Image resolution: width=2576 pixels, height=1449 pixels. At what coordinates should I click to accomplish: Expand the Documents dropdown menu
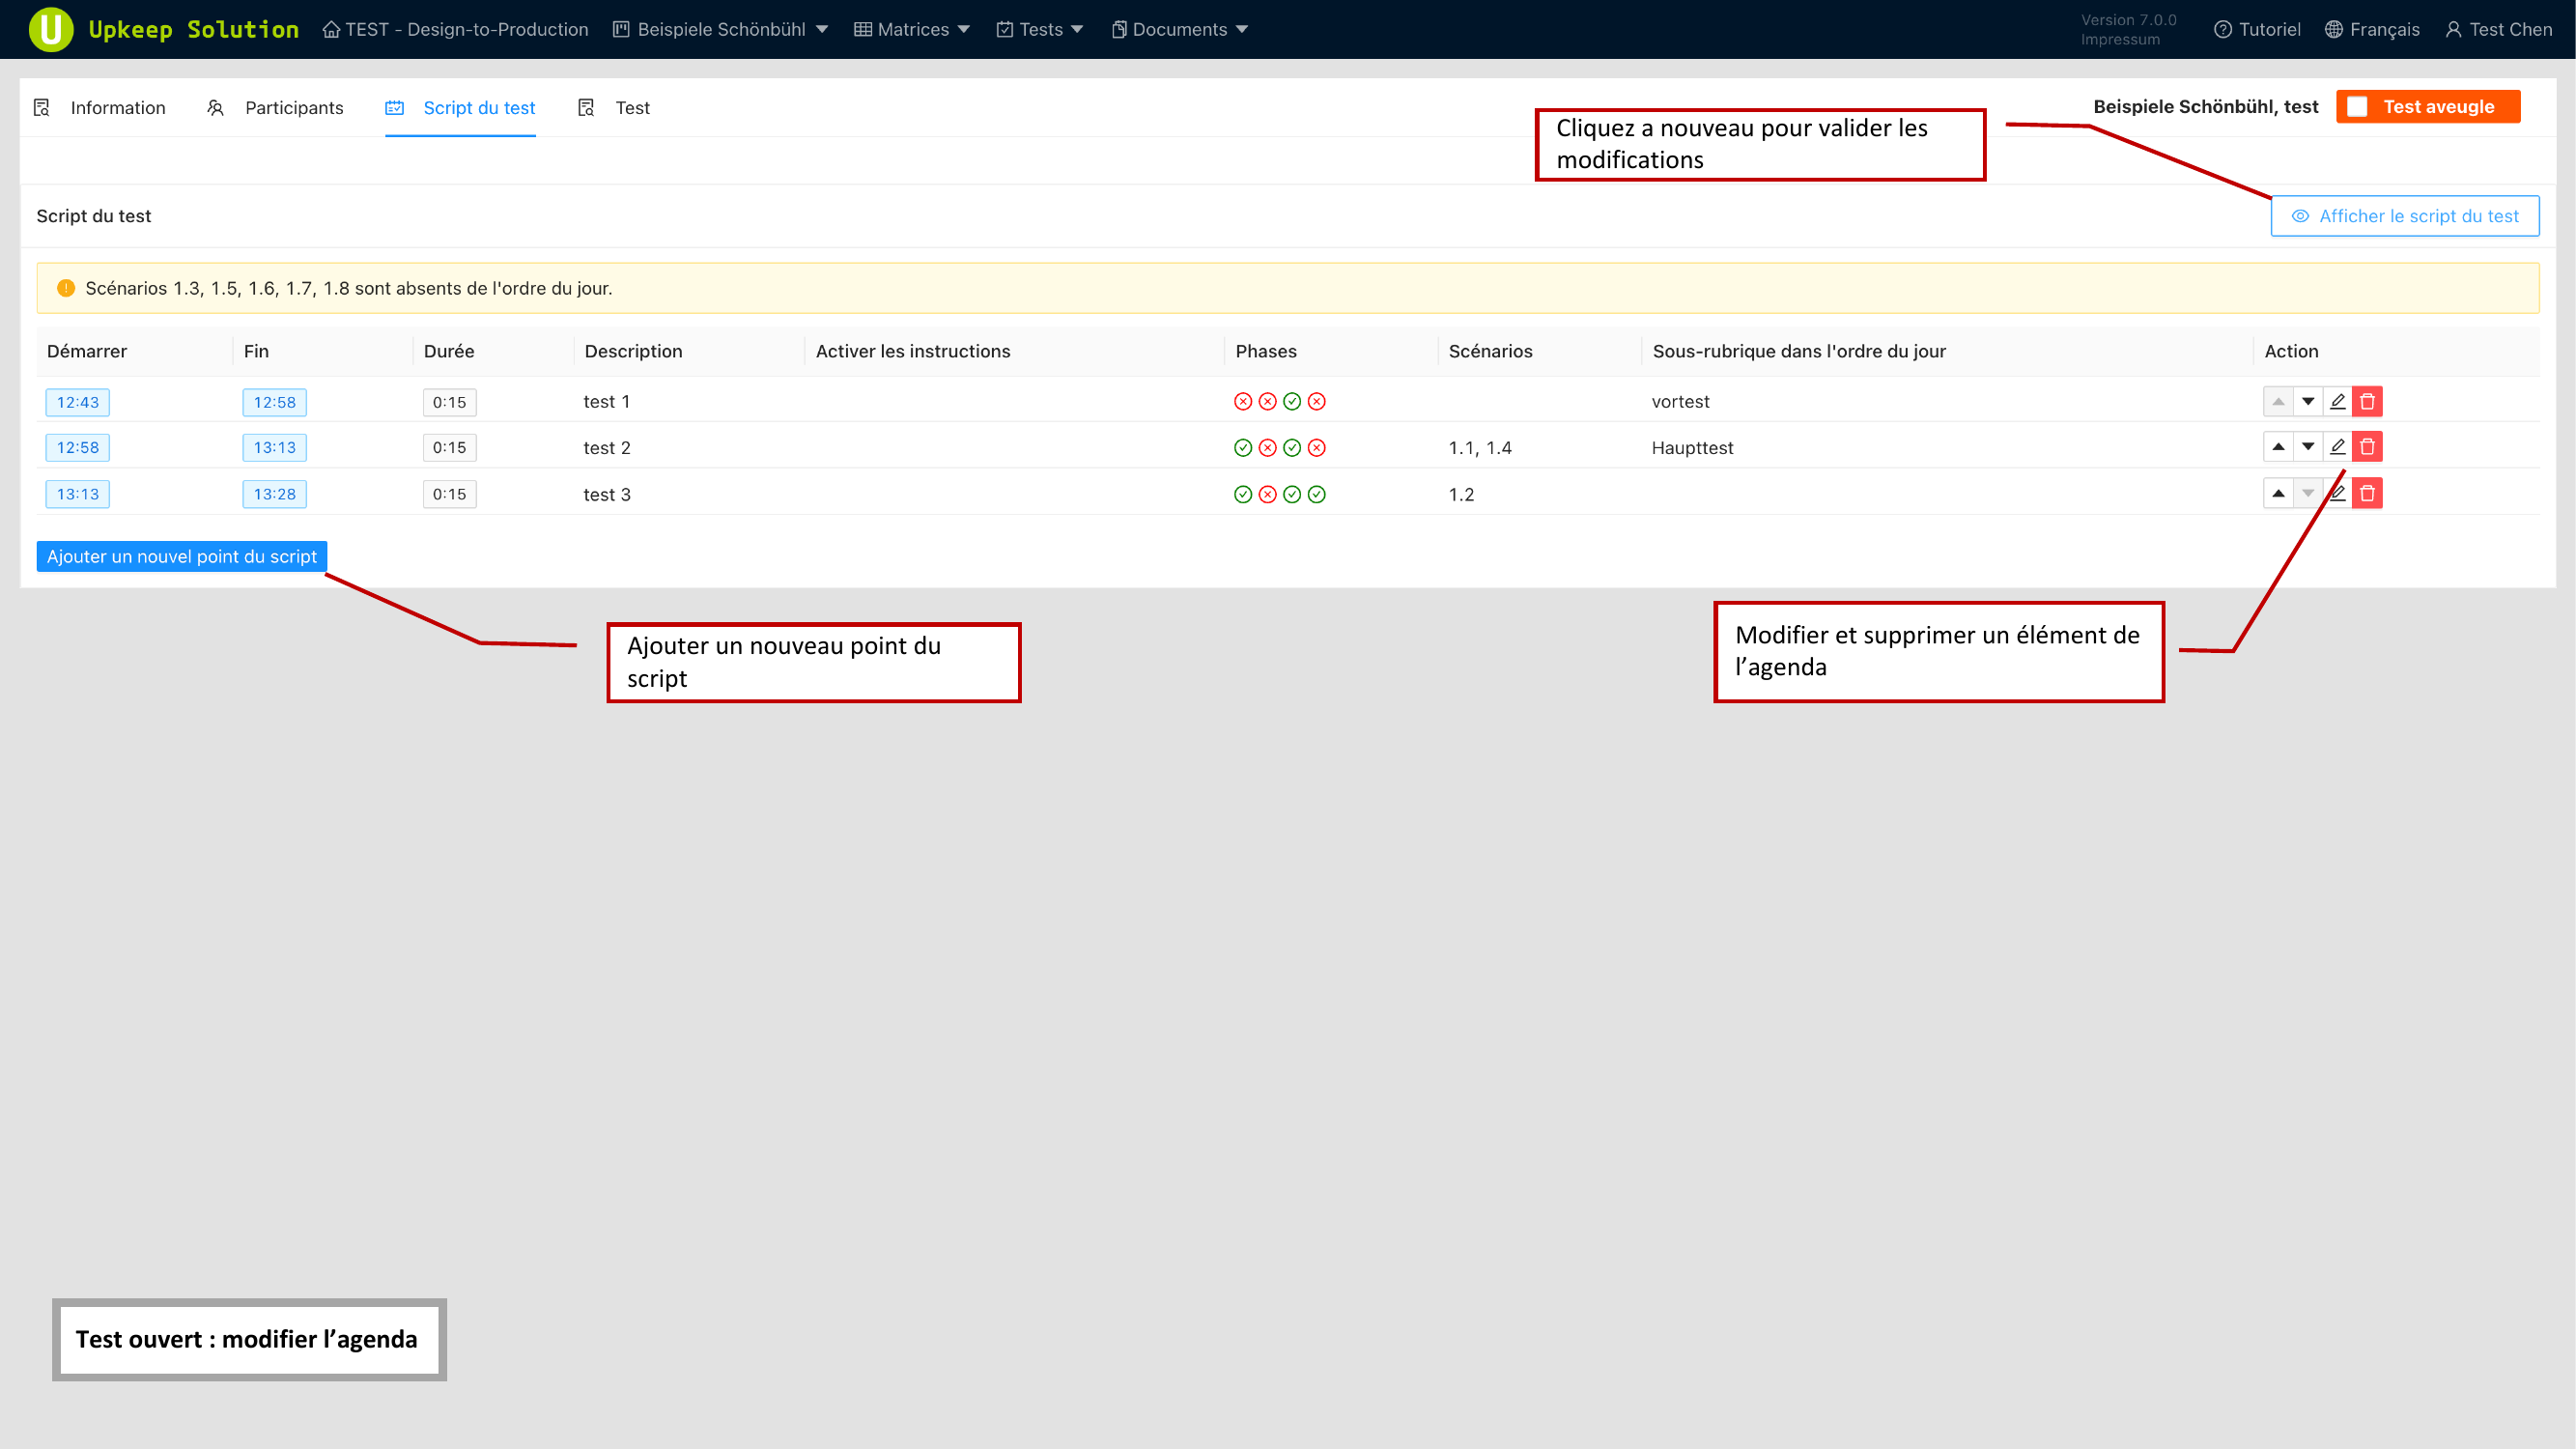[x=1179, y=29]
